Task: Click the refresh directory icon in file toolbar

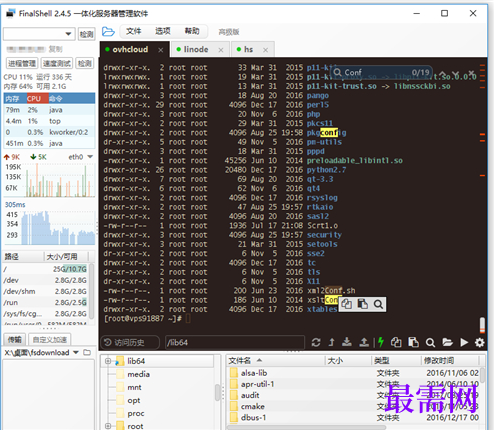Action: click(x=316, y=342)
